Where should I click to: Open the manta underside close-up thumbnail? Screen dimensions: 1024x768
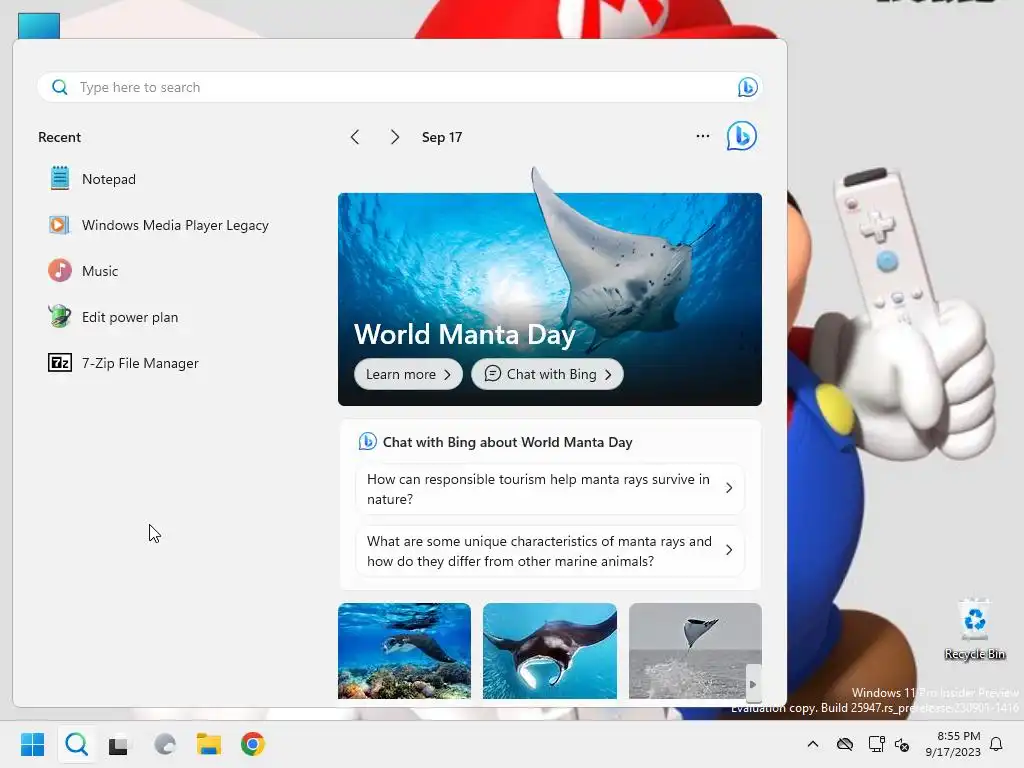coord(550,651)
